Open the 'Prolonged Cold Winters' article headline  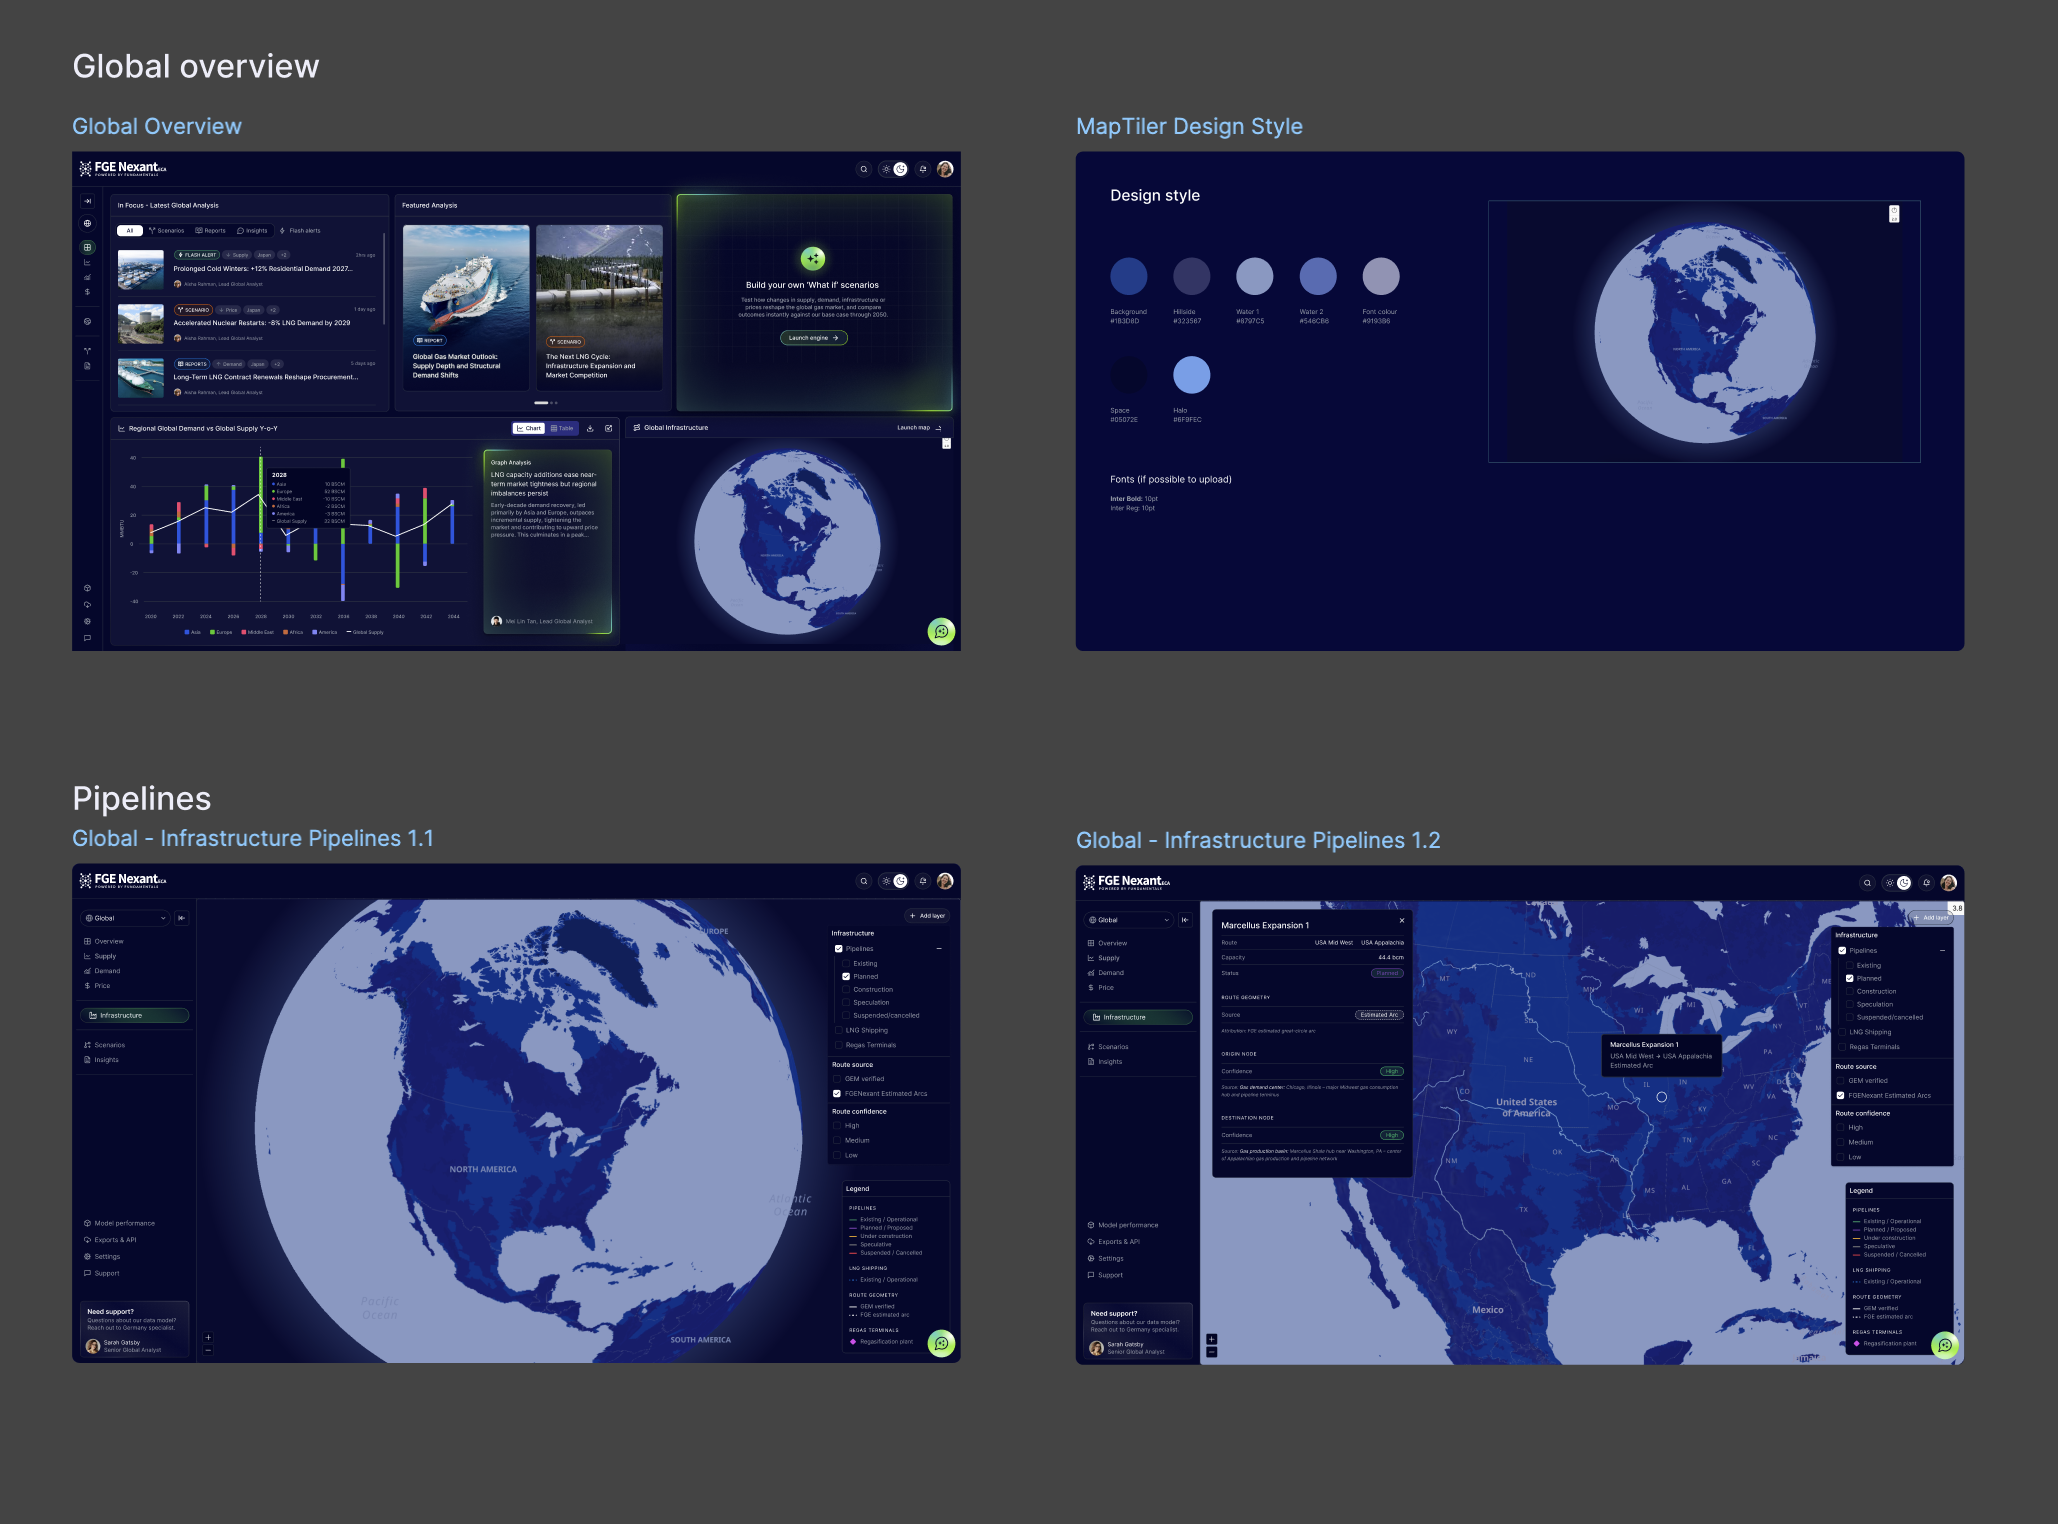pos(262,269)
